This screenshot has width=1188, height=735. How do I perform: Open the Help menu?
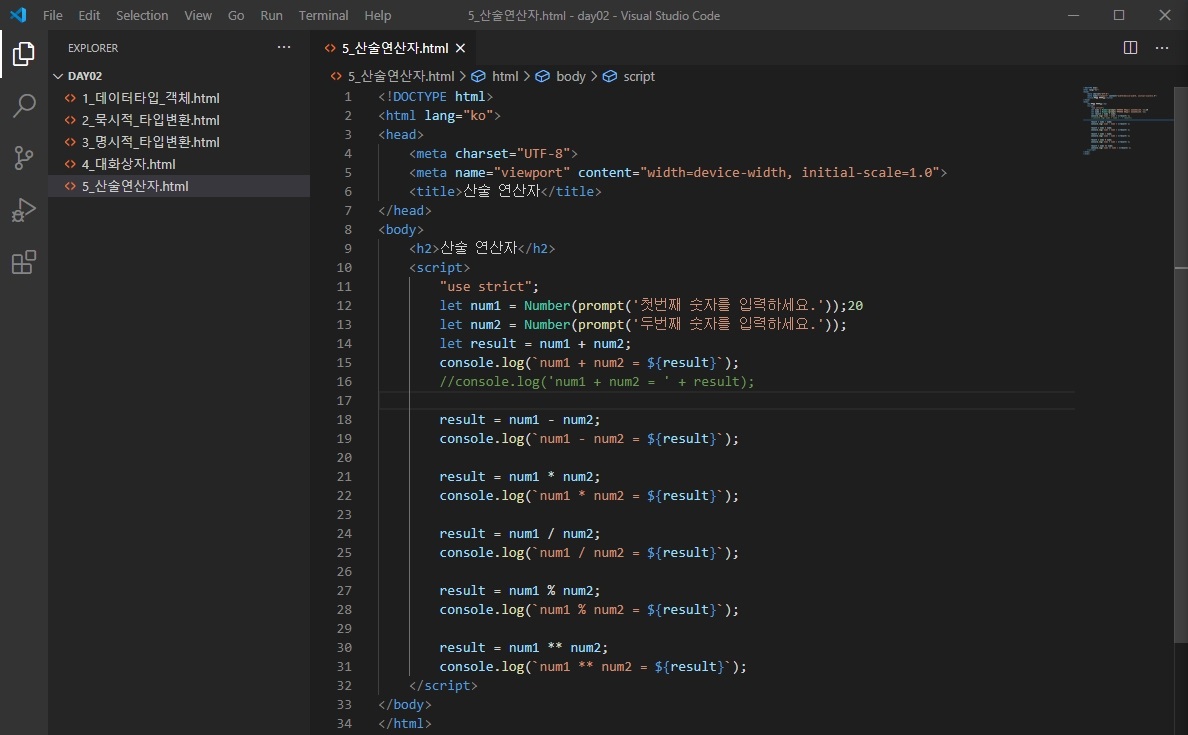377,15
